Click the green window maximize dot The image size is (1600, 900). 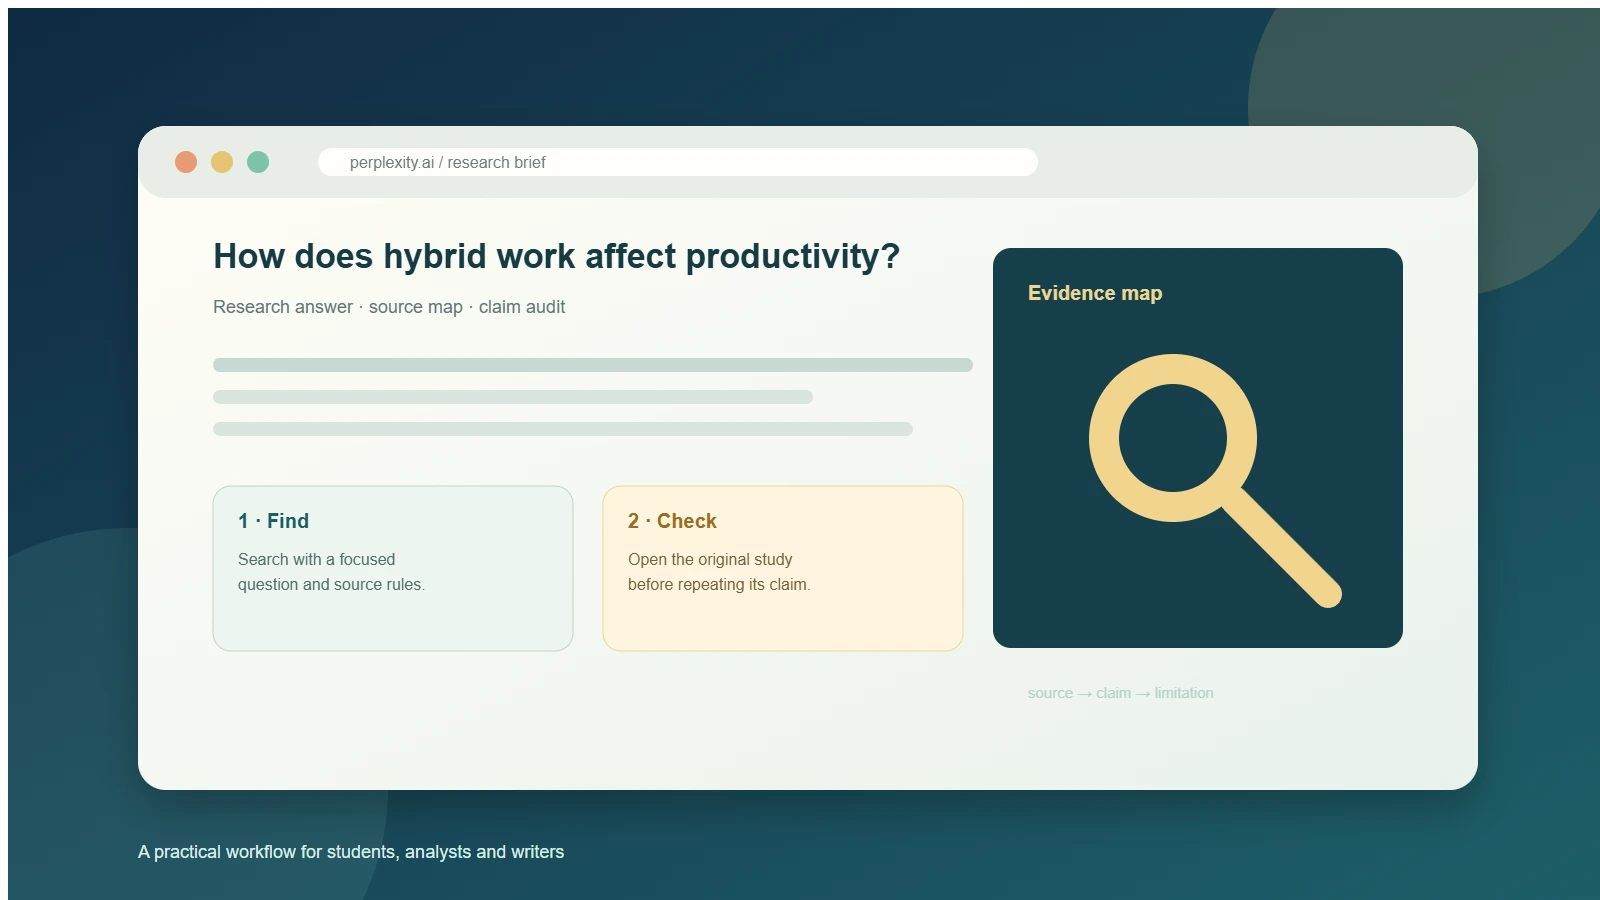[258, 162]
